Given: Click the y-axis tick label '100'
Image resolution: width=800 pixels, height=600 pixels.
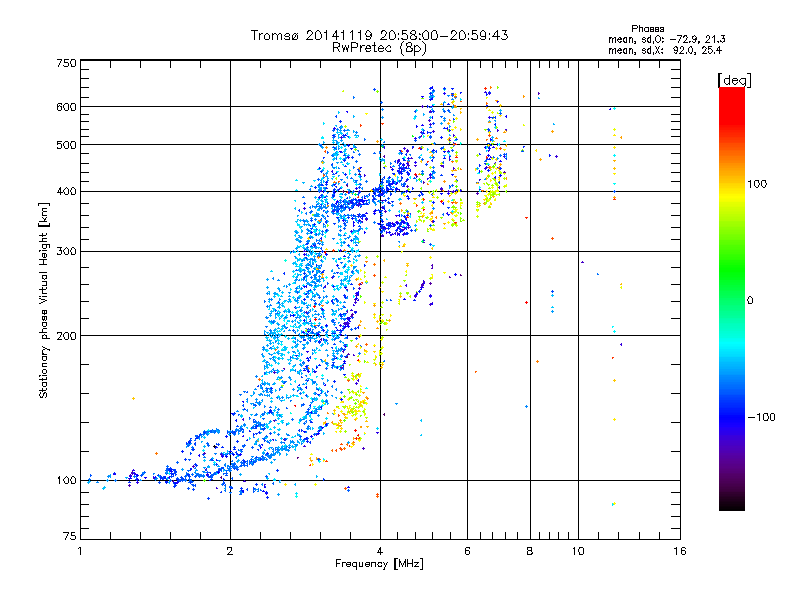Looking at the screenshot, I should (x=67, y=481).
